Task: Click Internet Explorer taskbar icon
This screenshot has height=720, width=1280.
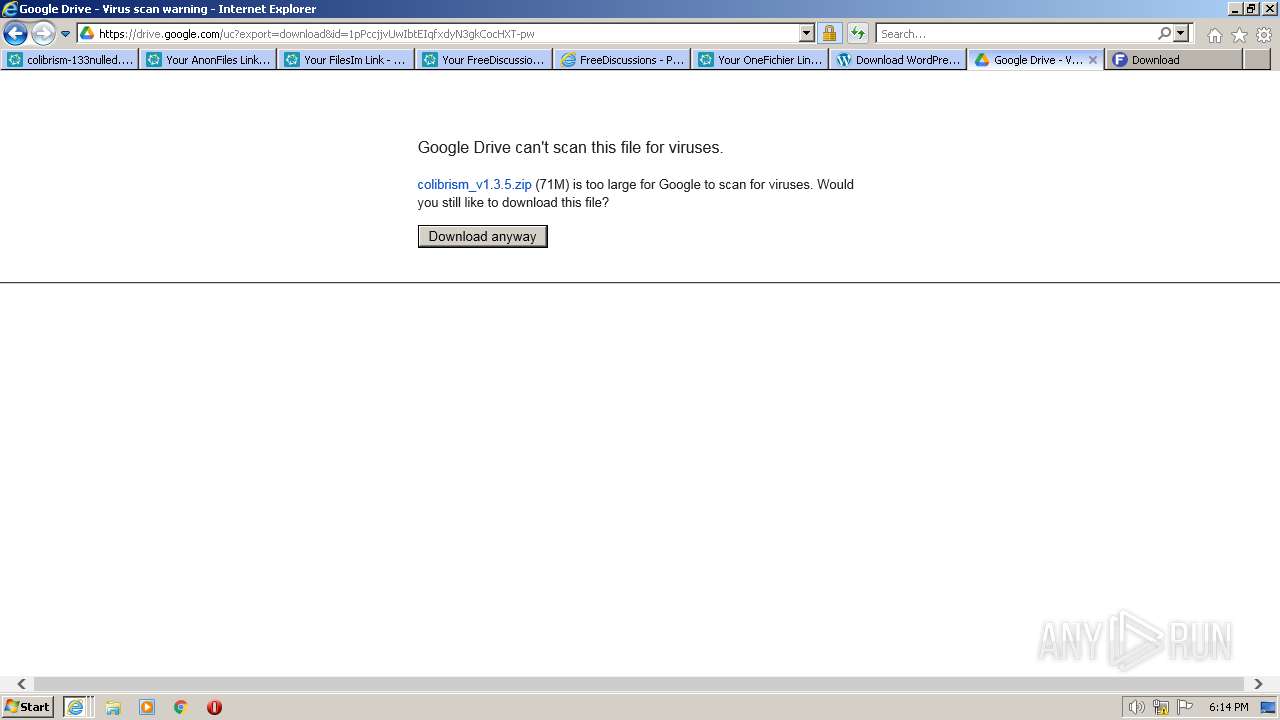Action: 77,707
